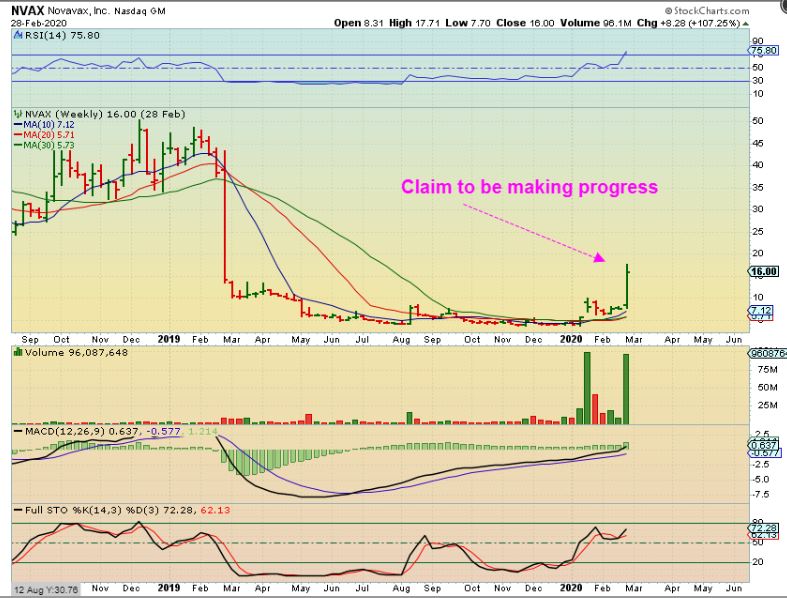Click the 75.80 RSI value tag

tap(763, 50)
